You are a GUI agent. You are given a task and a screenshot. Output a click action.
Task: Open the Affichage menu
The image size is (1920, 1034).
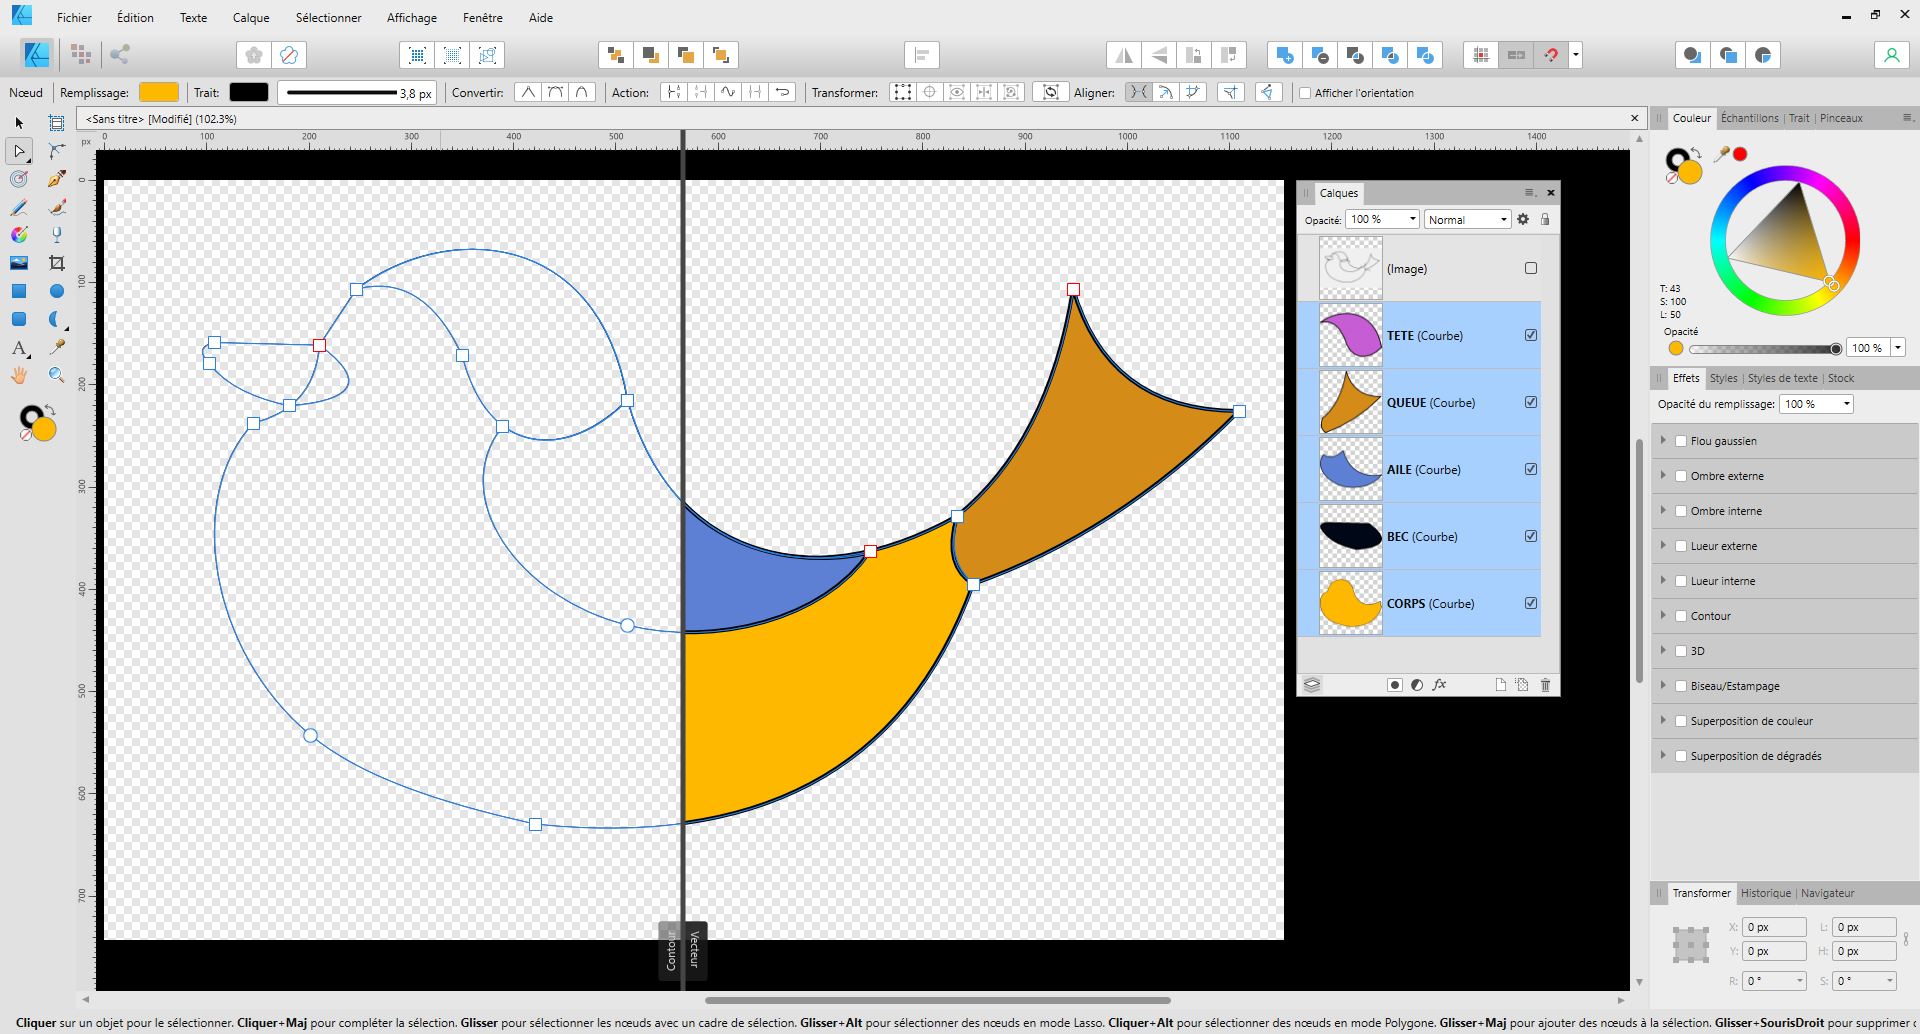[x=412, y=17]
